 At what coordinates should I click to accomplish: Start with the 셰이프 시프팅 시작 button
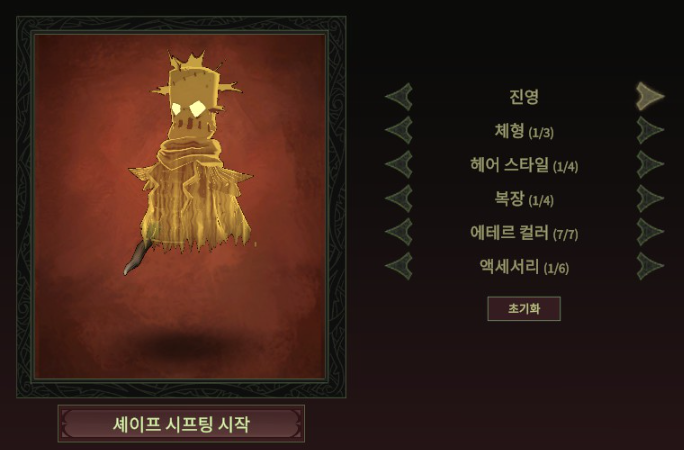point(181,424)
